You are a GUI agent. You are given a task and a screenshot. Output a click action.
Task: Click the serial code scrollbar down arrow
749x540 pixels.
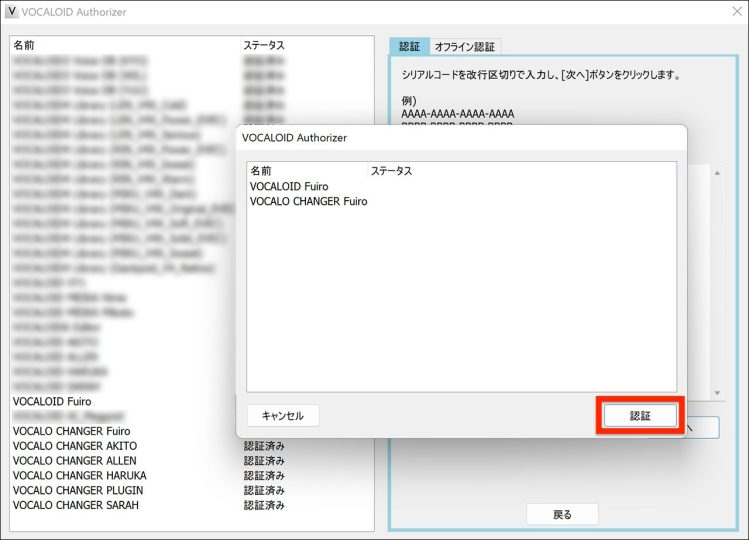[716, 393]
